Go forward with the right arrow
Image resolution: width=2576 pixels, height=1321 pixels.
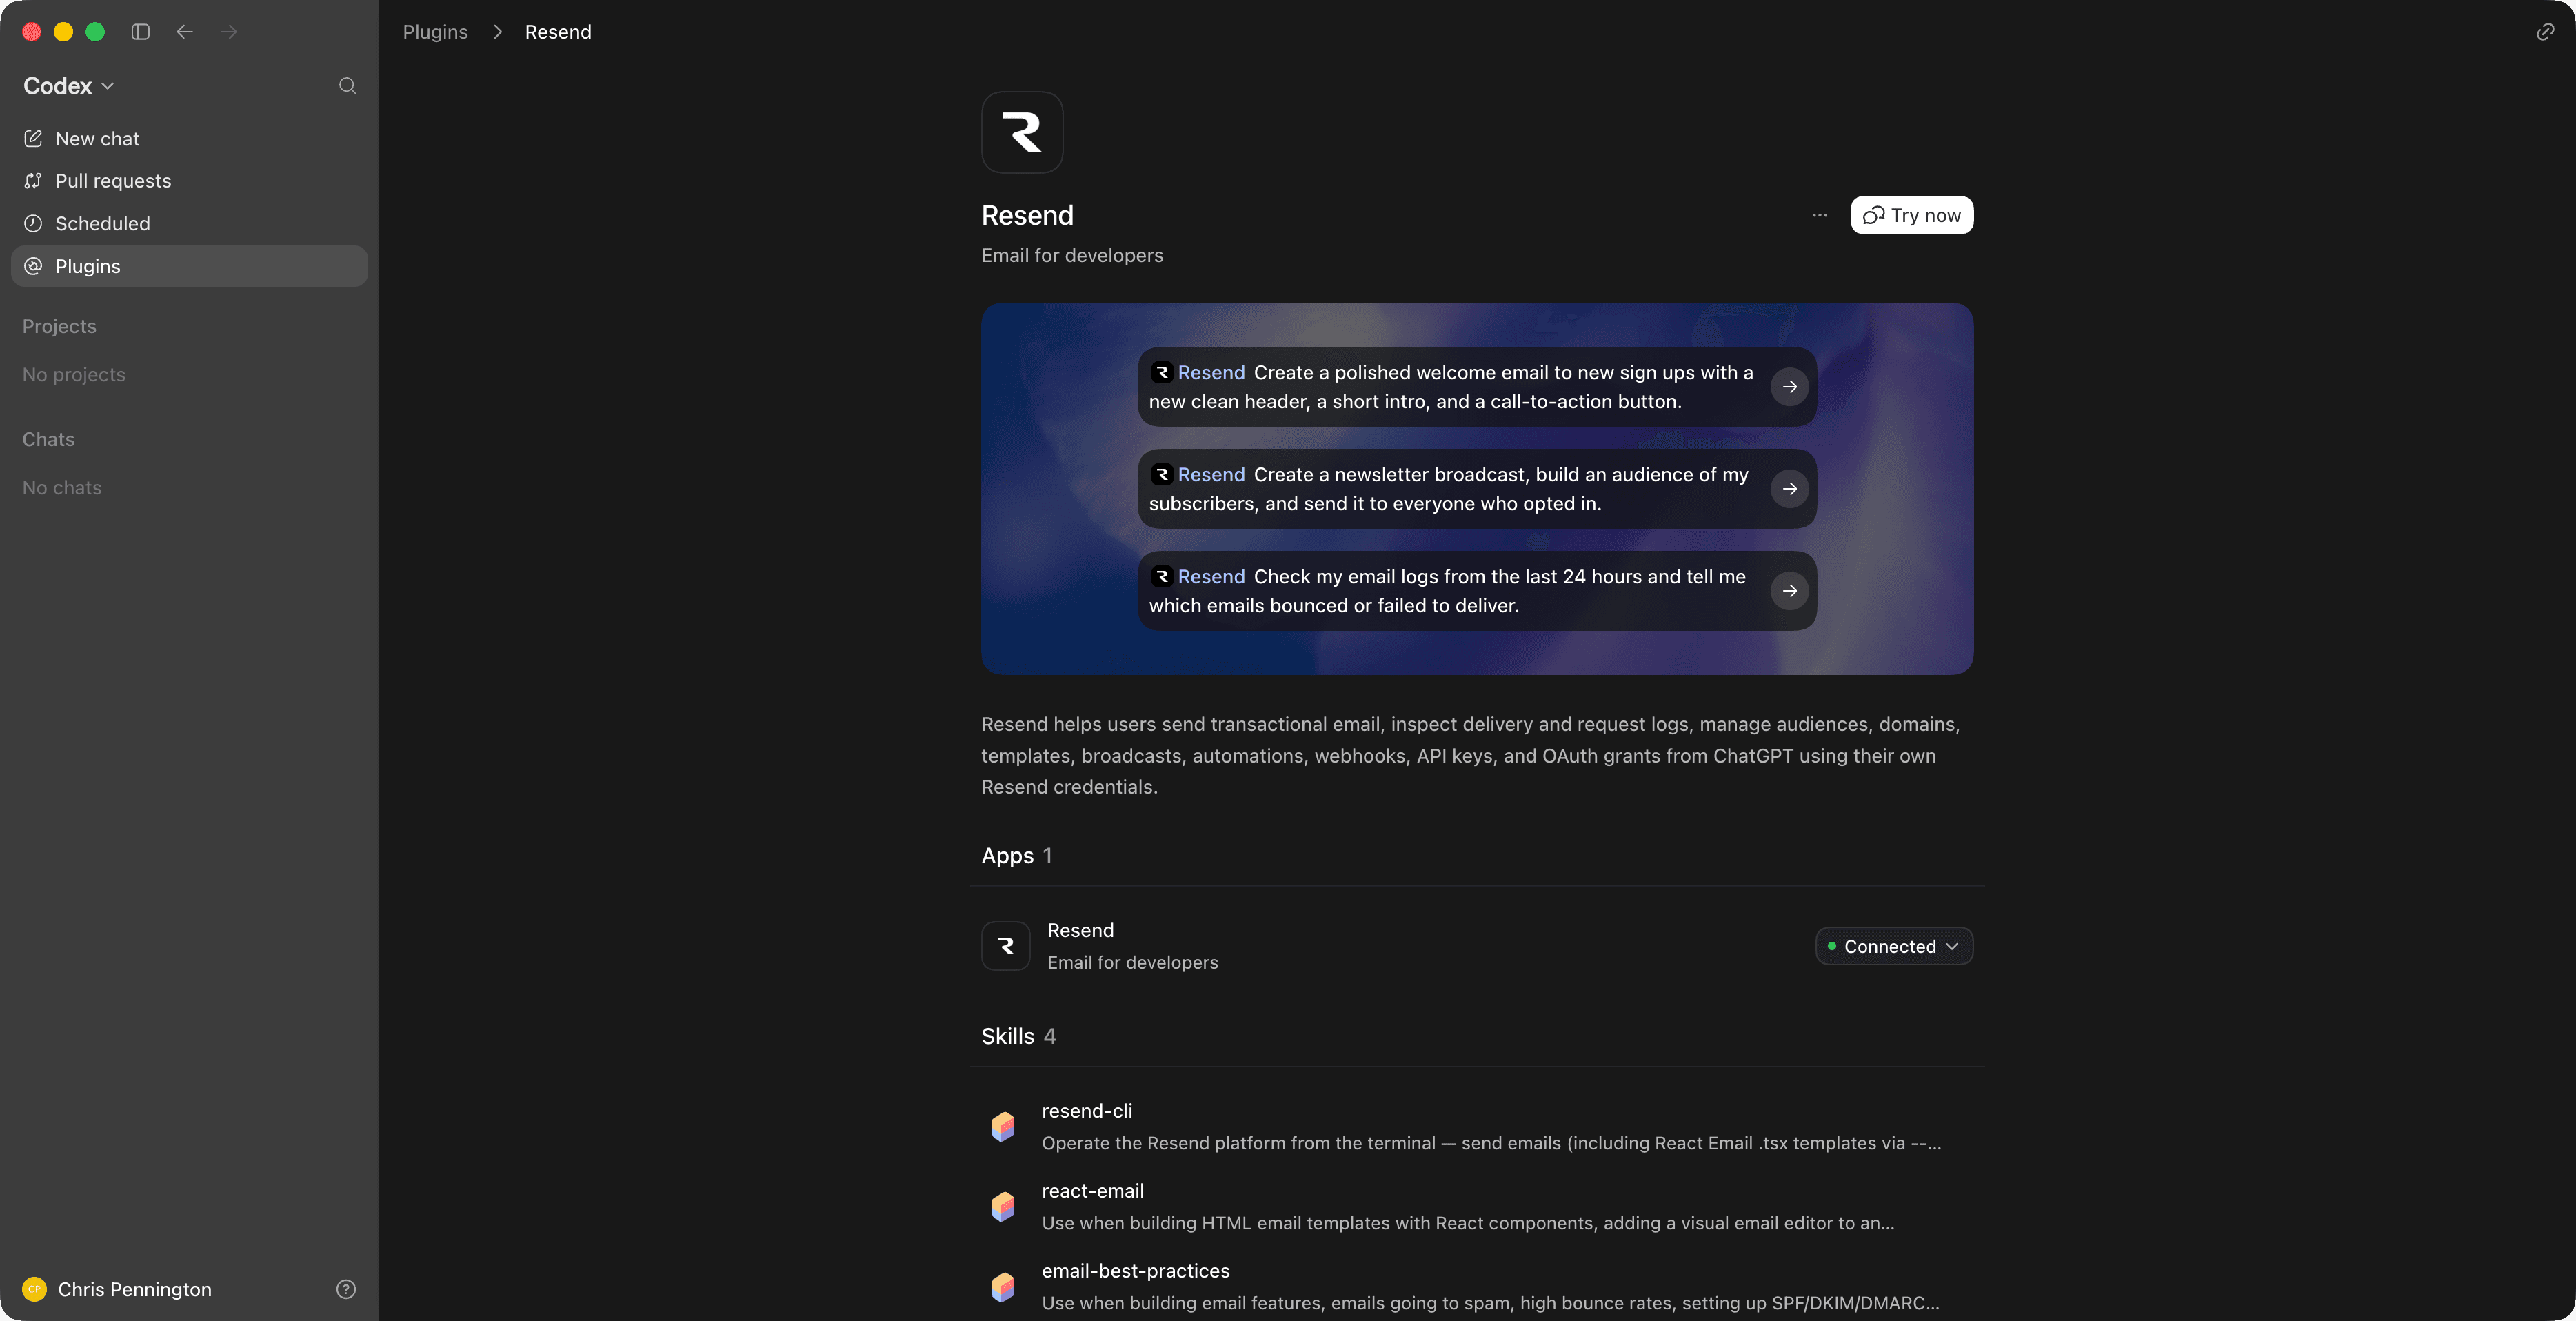229,32
